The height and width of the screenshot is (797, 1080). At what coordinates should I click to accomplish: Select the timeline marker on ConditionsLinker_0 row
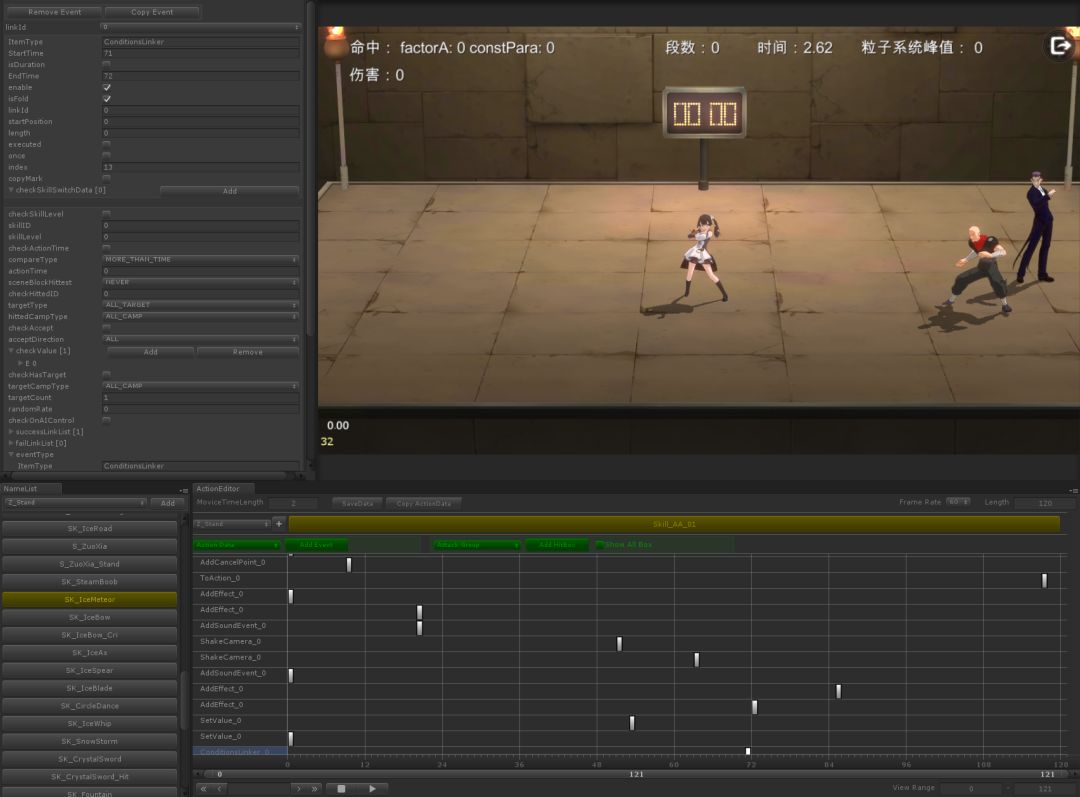[748, 751]
